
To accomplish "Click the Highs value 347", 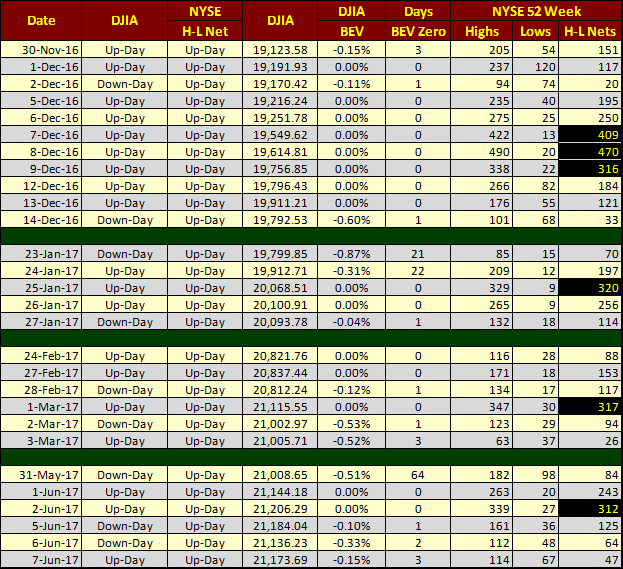I will [x=482, y=407].
